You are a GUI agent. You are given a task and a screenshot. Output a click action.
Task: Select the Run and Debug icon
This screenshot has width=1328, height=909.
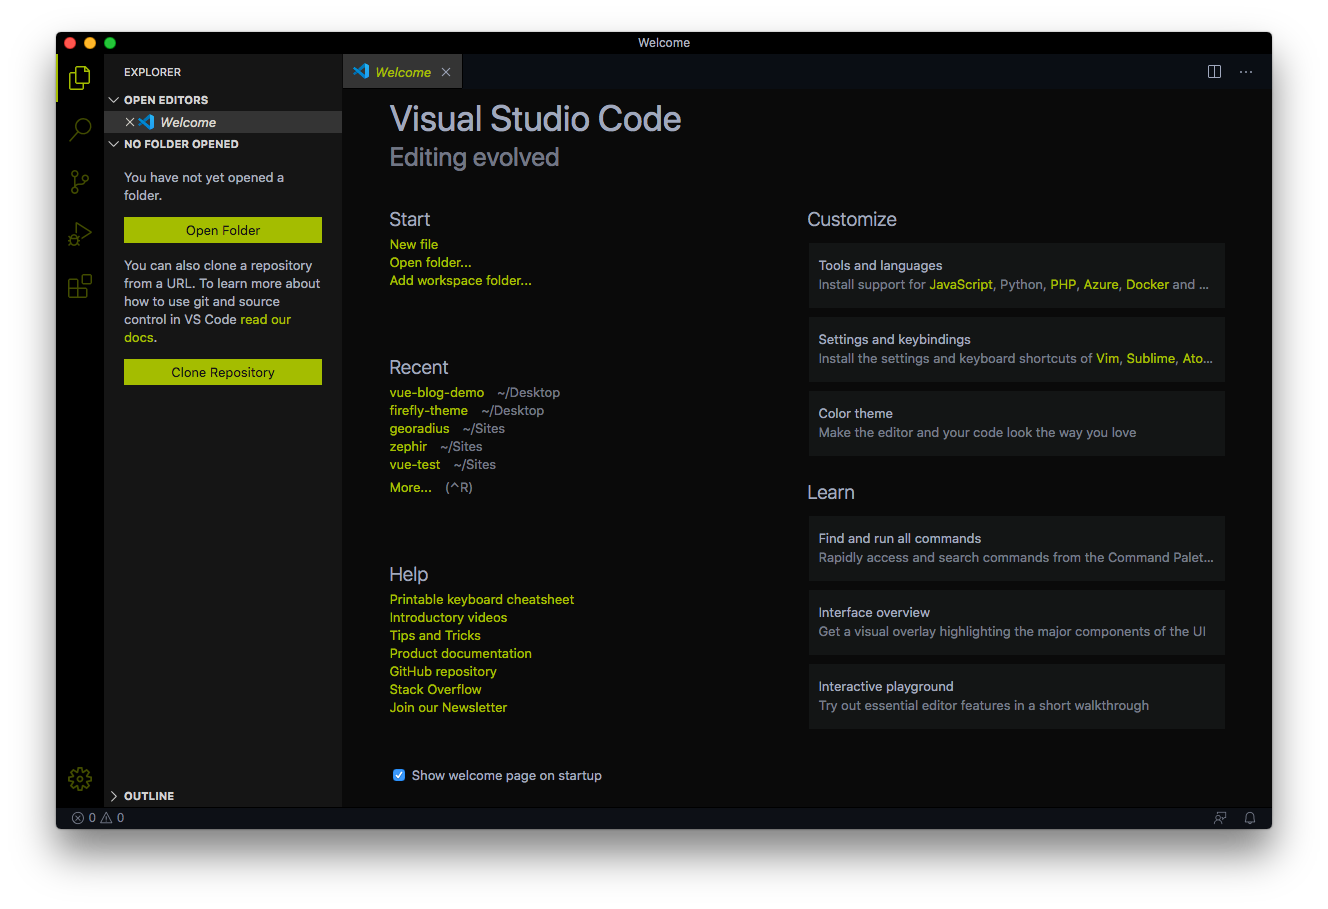pos(79,233)
